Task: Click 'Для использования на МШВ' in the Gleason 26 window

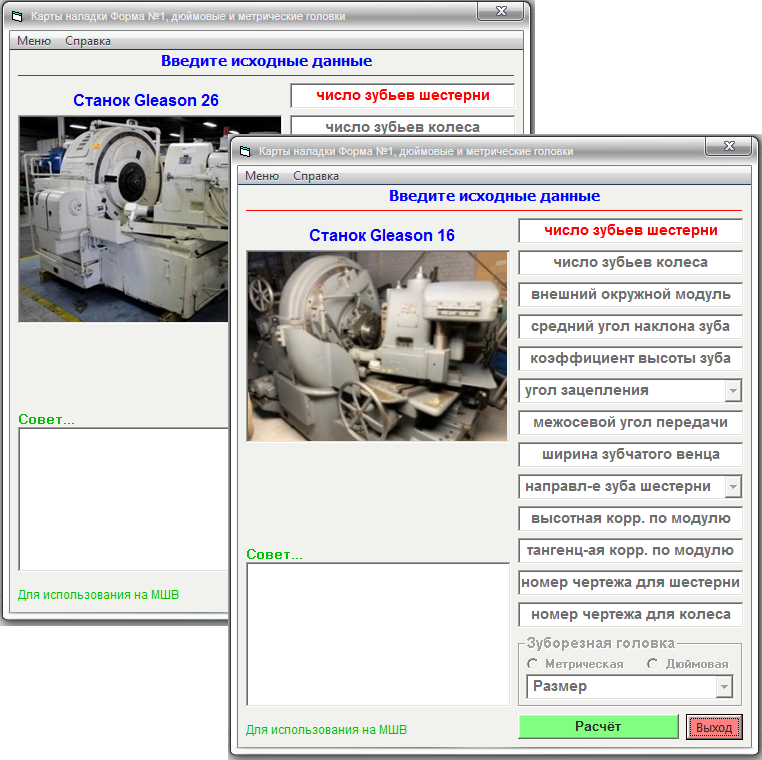Action: tap(98, 594)
